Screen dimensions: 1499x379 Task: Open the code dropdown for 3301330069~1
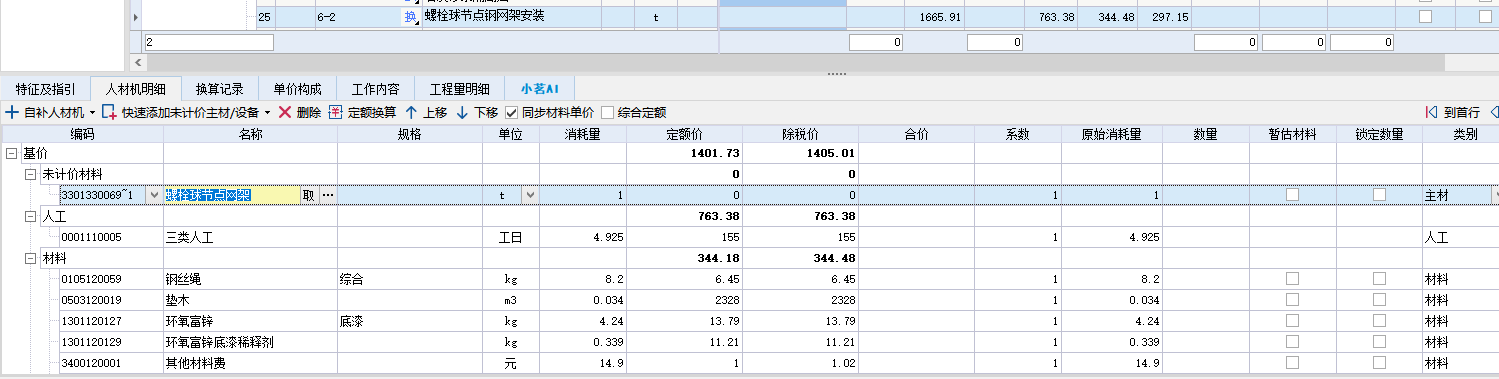[x=153, y=196]
